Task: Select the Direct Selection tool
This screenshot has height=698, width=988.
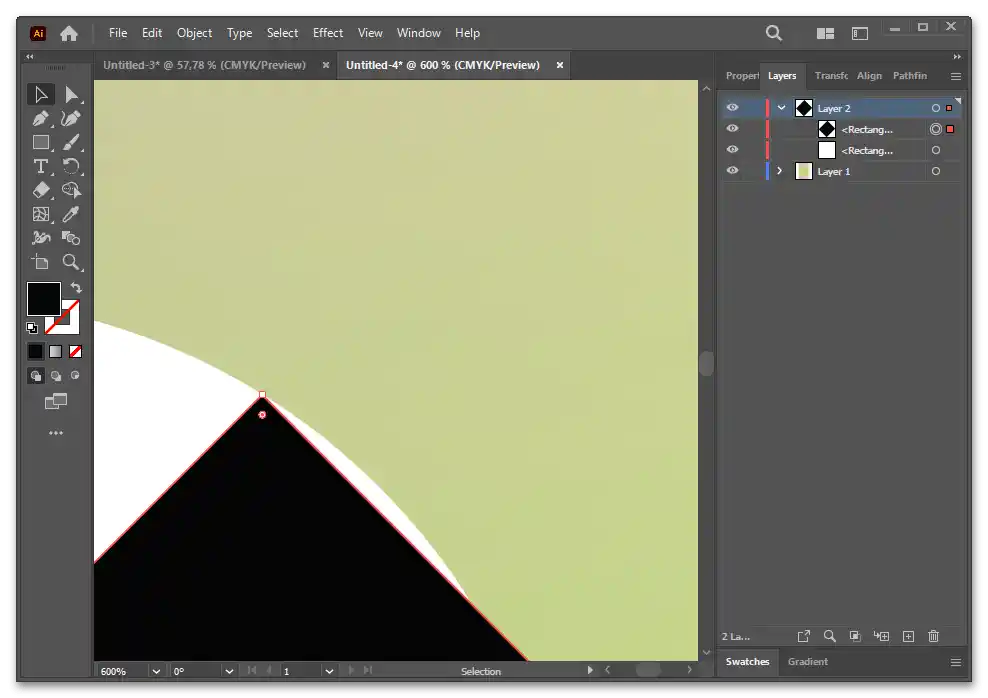Action: point(71,95)
